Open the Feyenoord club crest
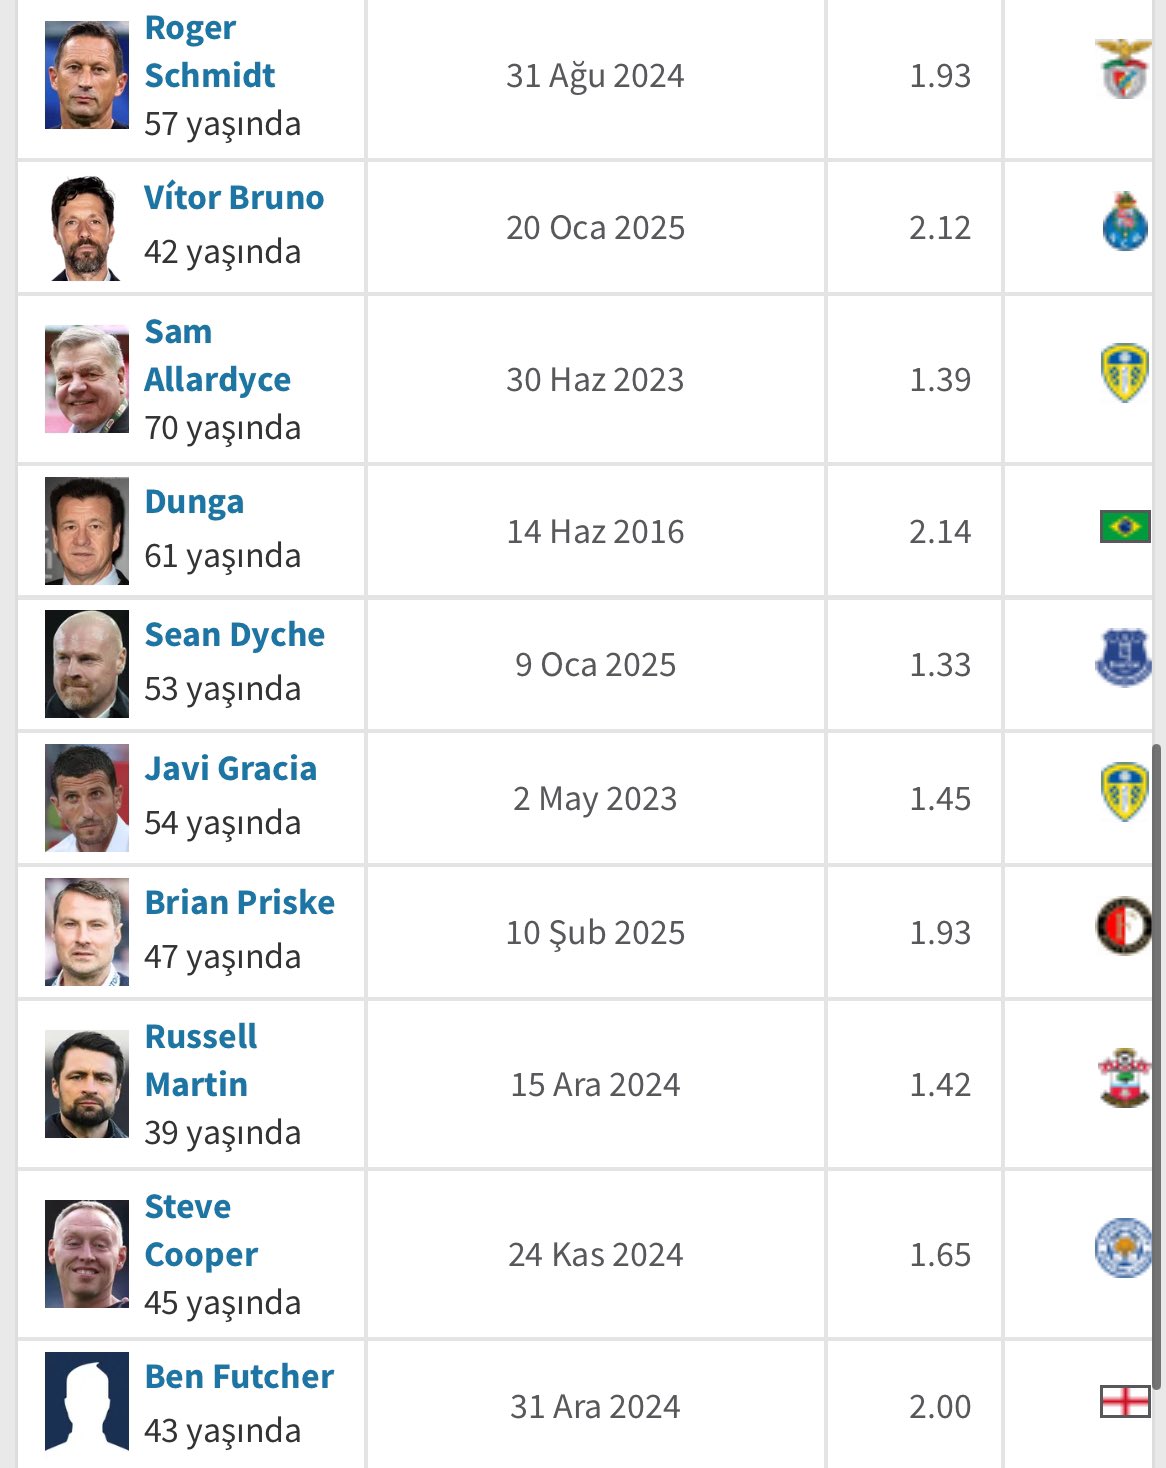 (x=1124, y=926)
